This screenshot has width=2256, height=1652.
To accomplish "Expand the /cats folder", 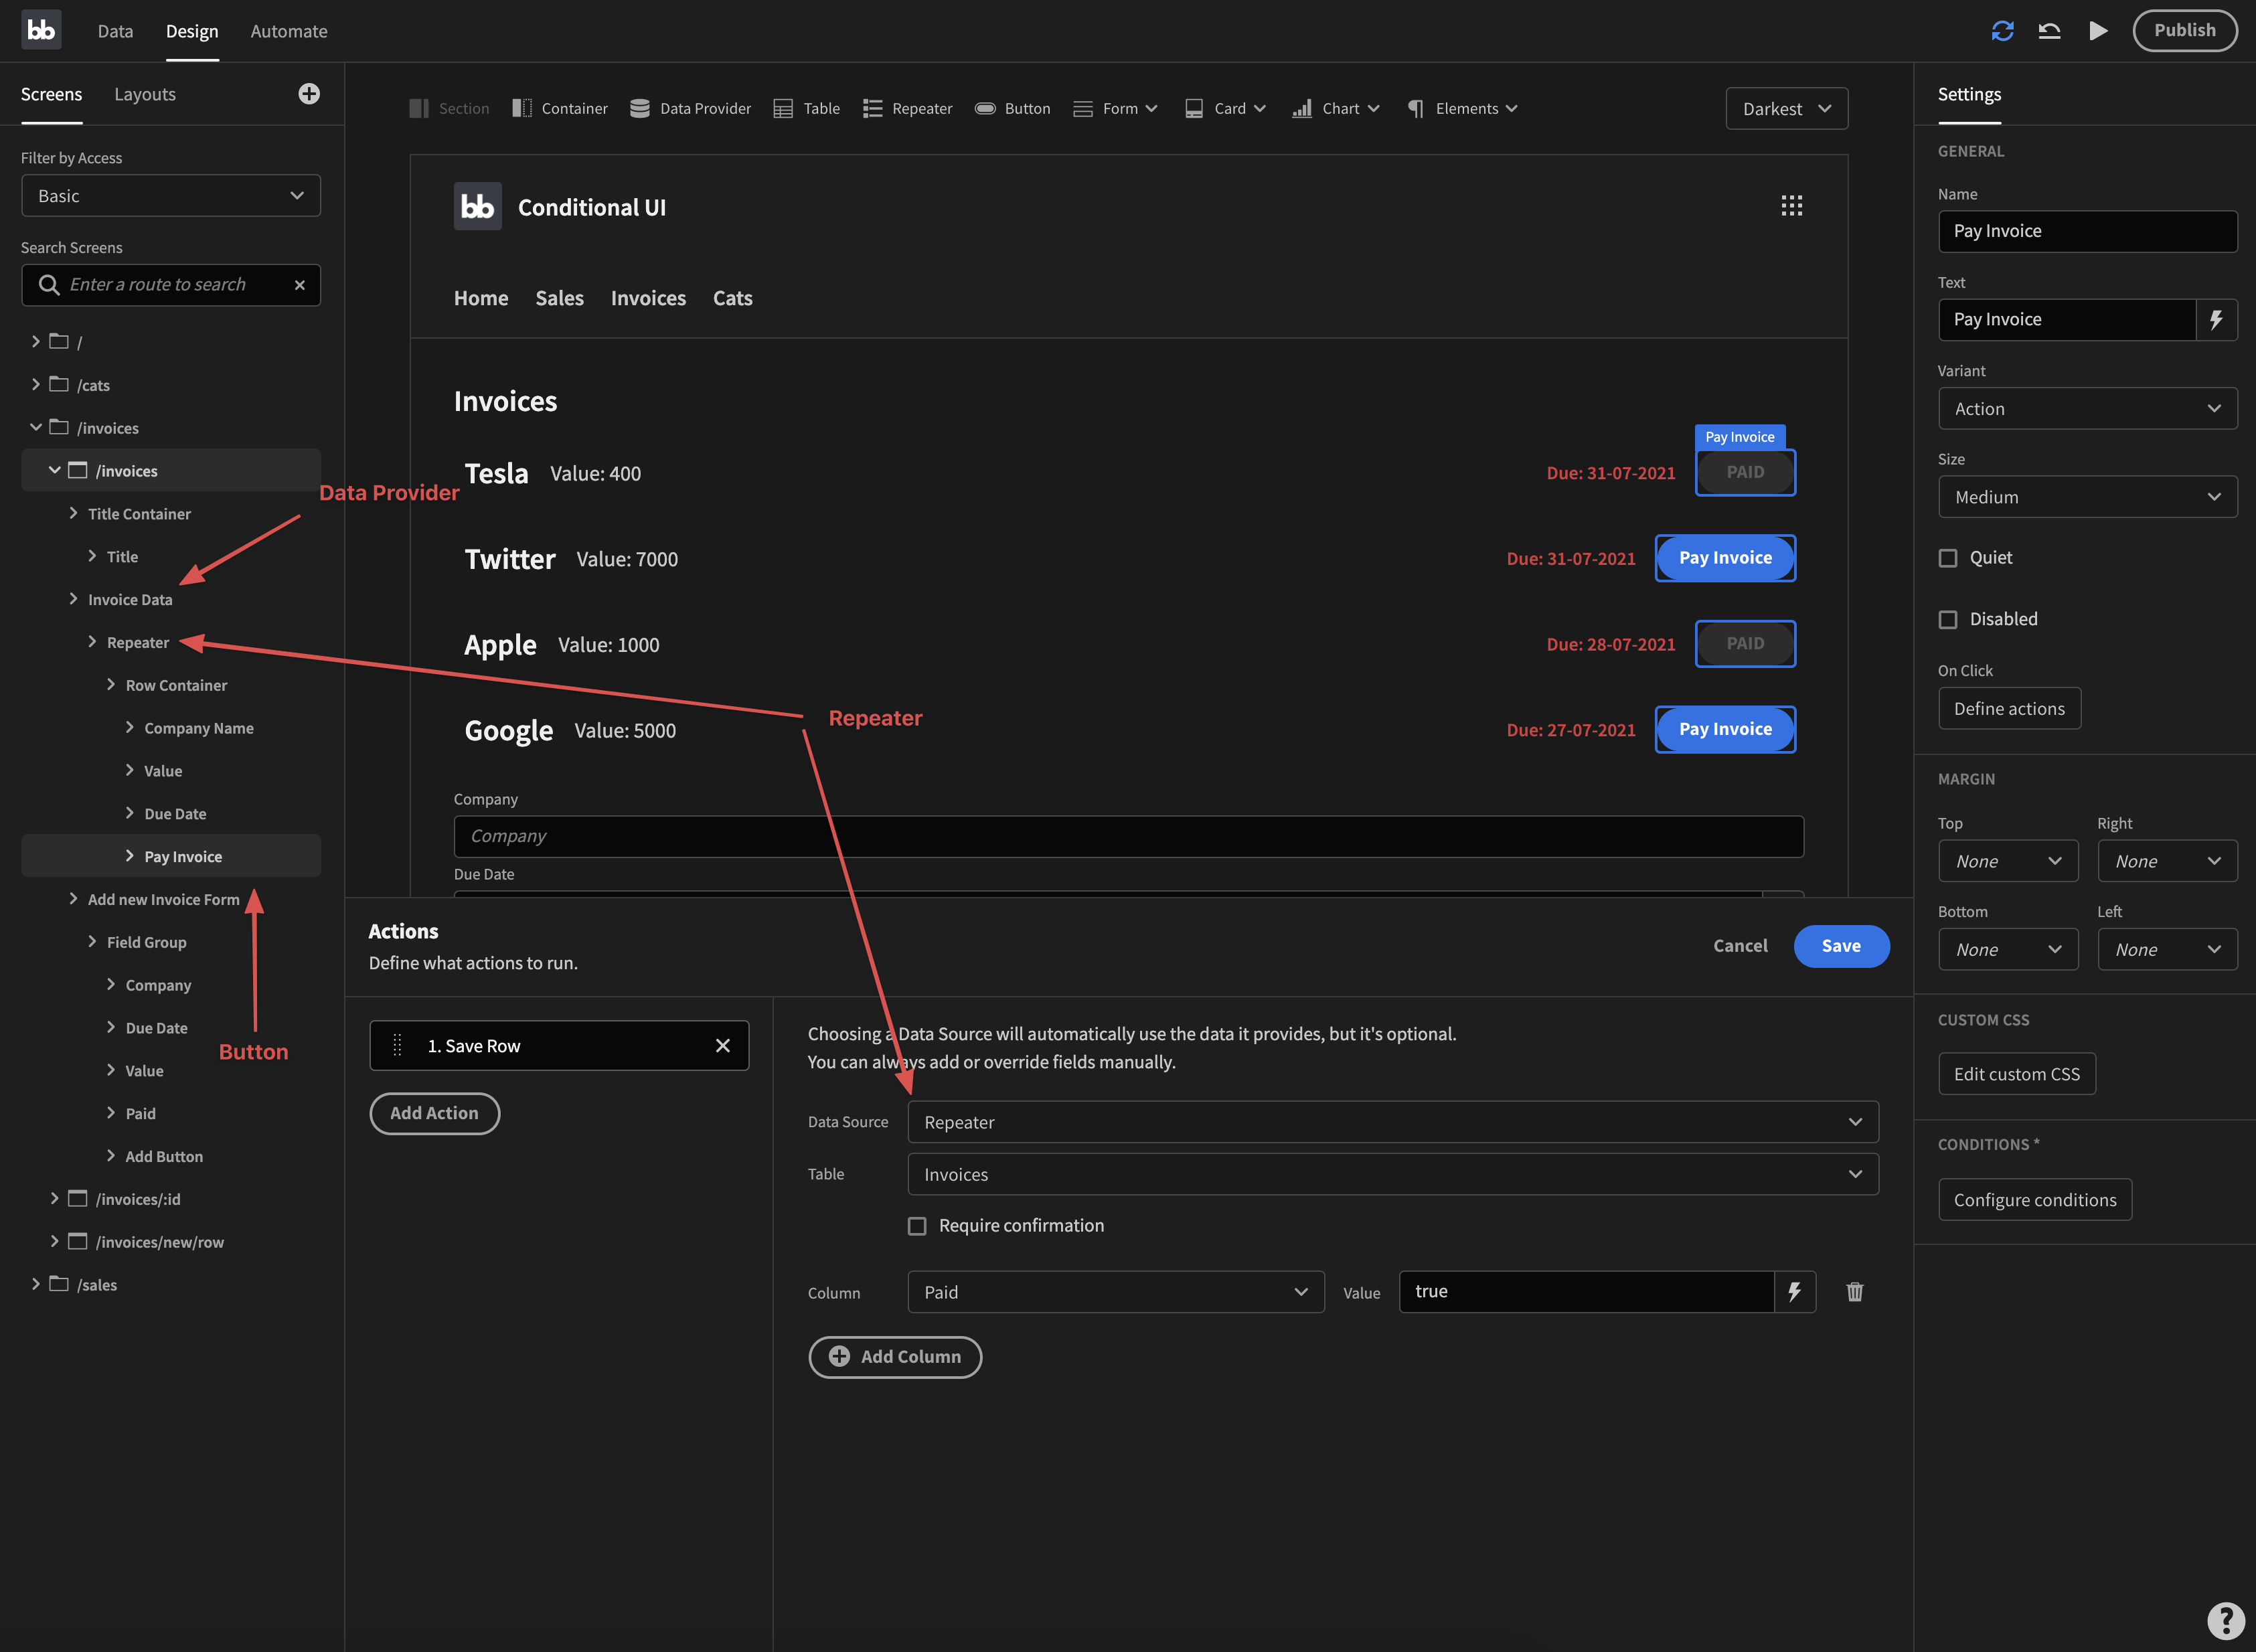I will (36, 385).
